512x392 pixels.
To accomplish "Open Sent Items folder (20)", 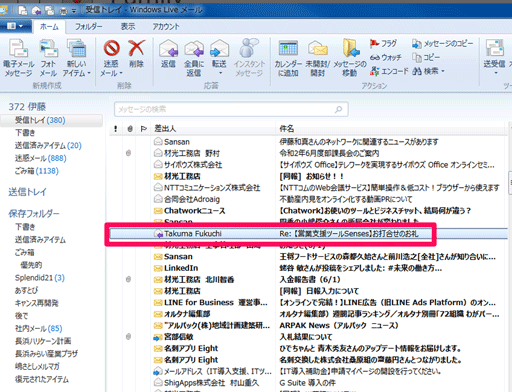I will click(x=48, y=146).
